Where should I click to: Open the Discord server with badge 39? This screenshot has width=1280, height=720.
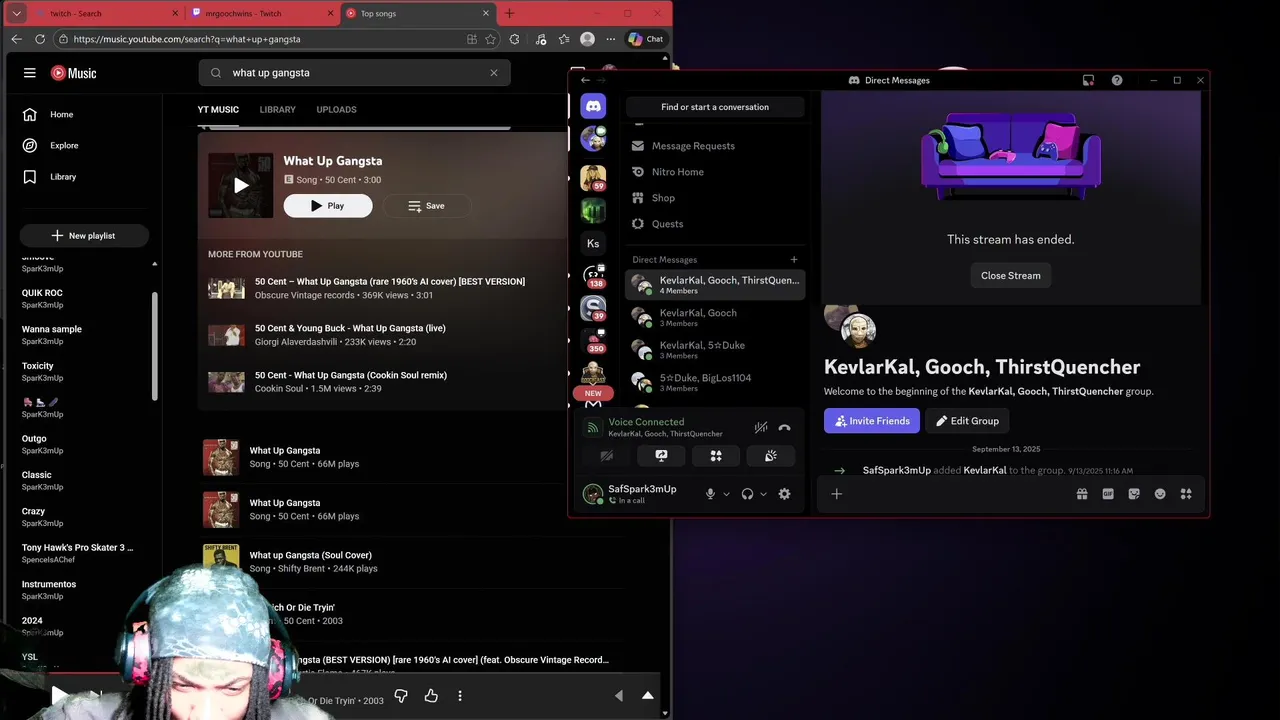(593, 308)
